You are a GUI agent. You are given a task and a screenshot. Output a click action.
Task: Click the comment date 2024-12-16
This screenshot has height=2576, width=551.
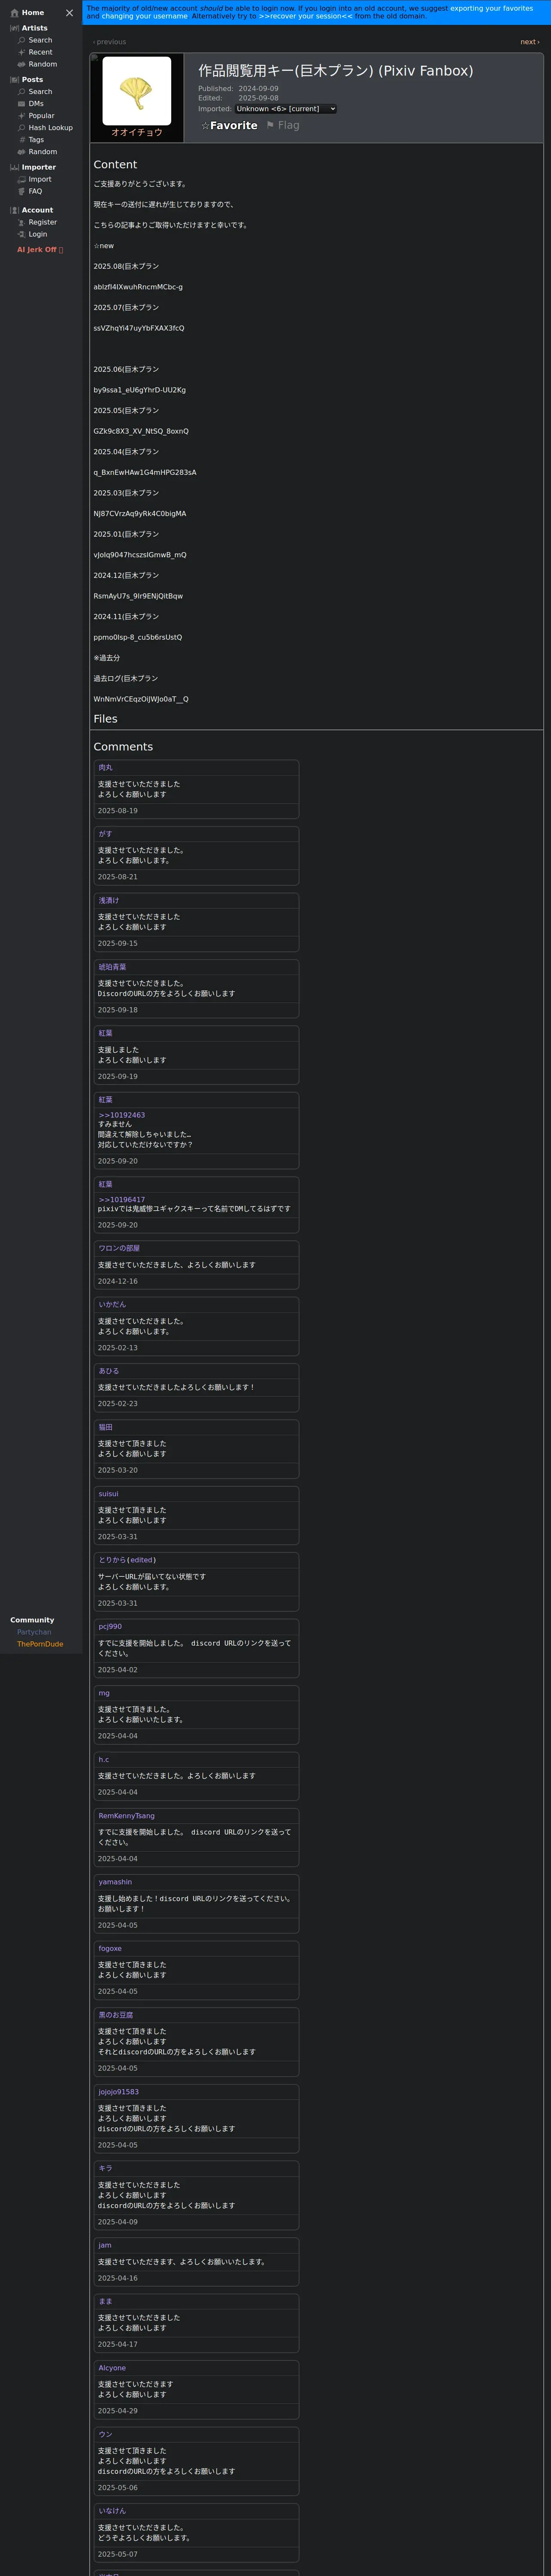click(118, 1281)
